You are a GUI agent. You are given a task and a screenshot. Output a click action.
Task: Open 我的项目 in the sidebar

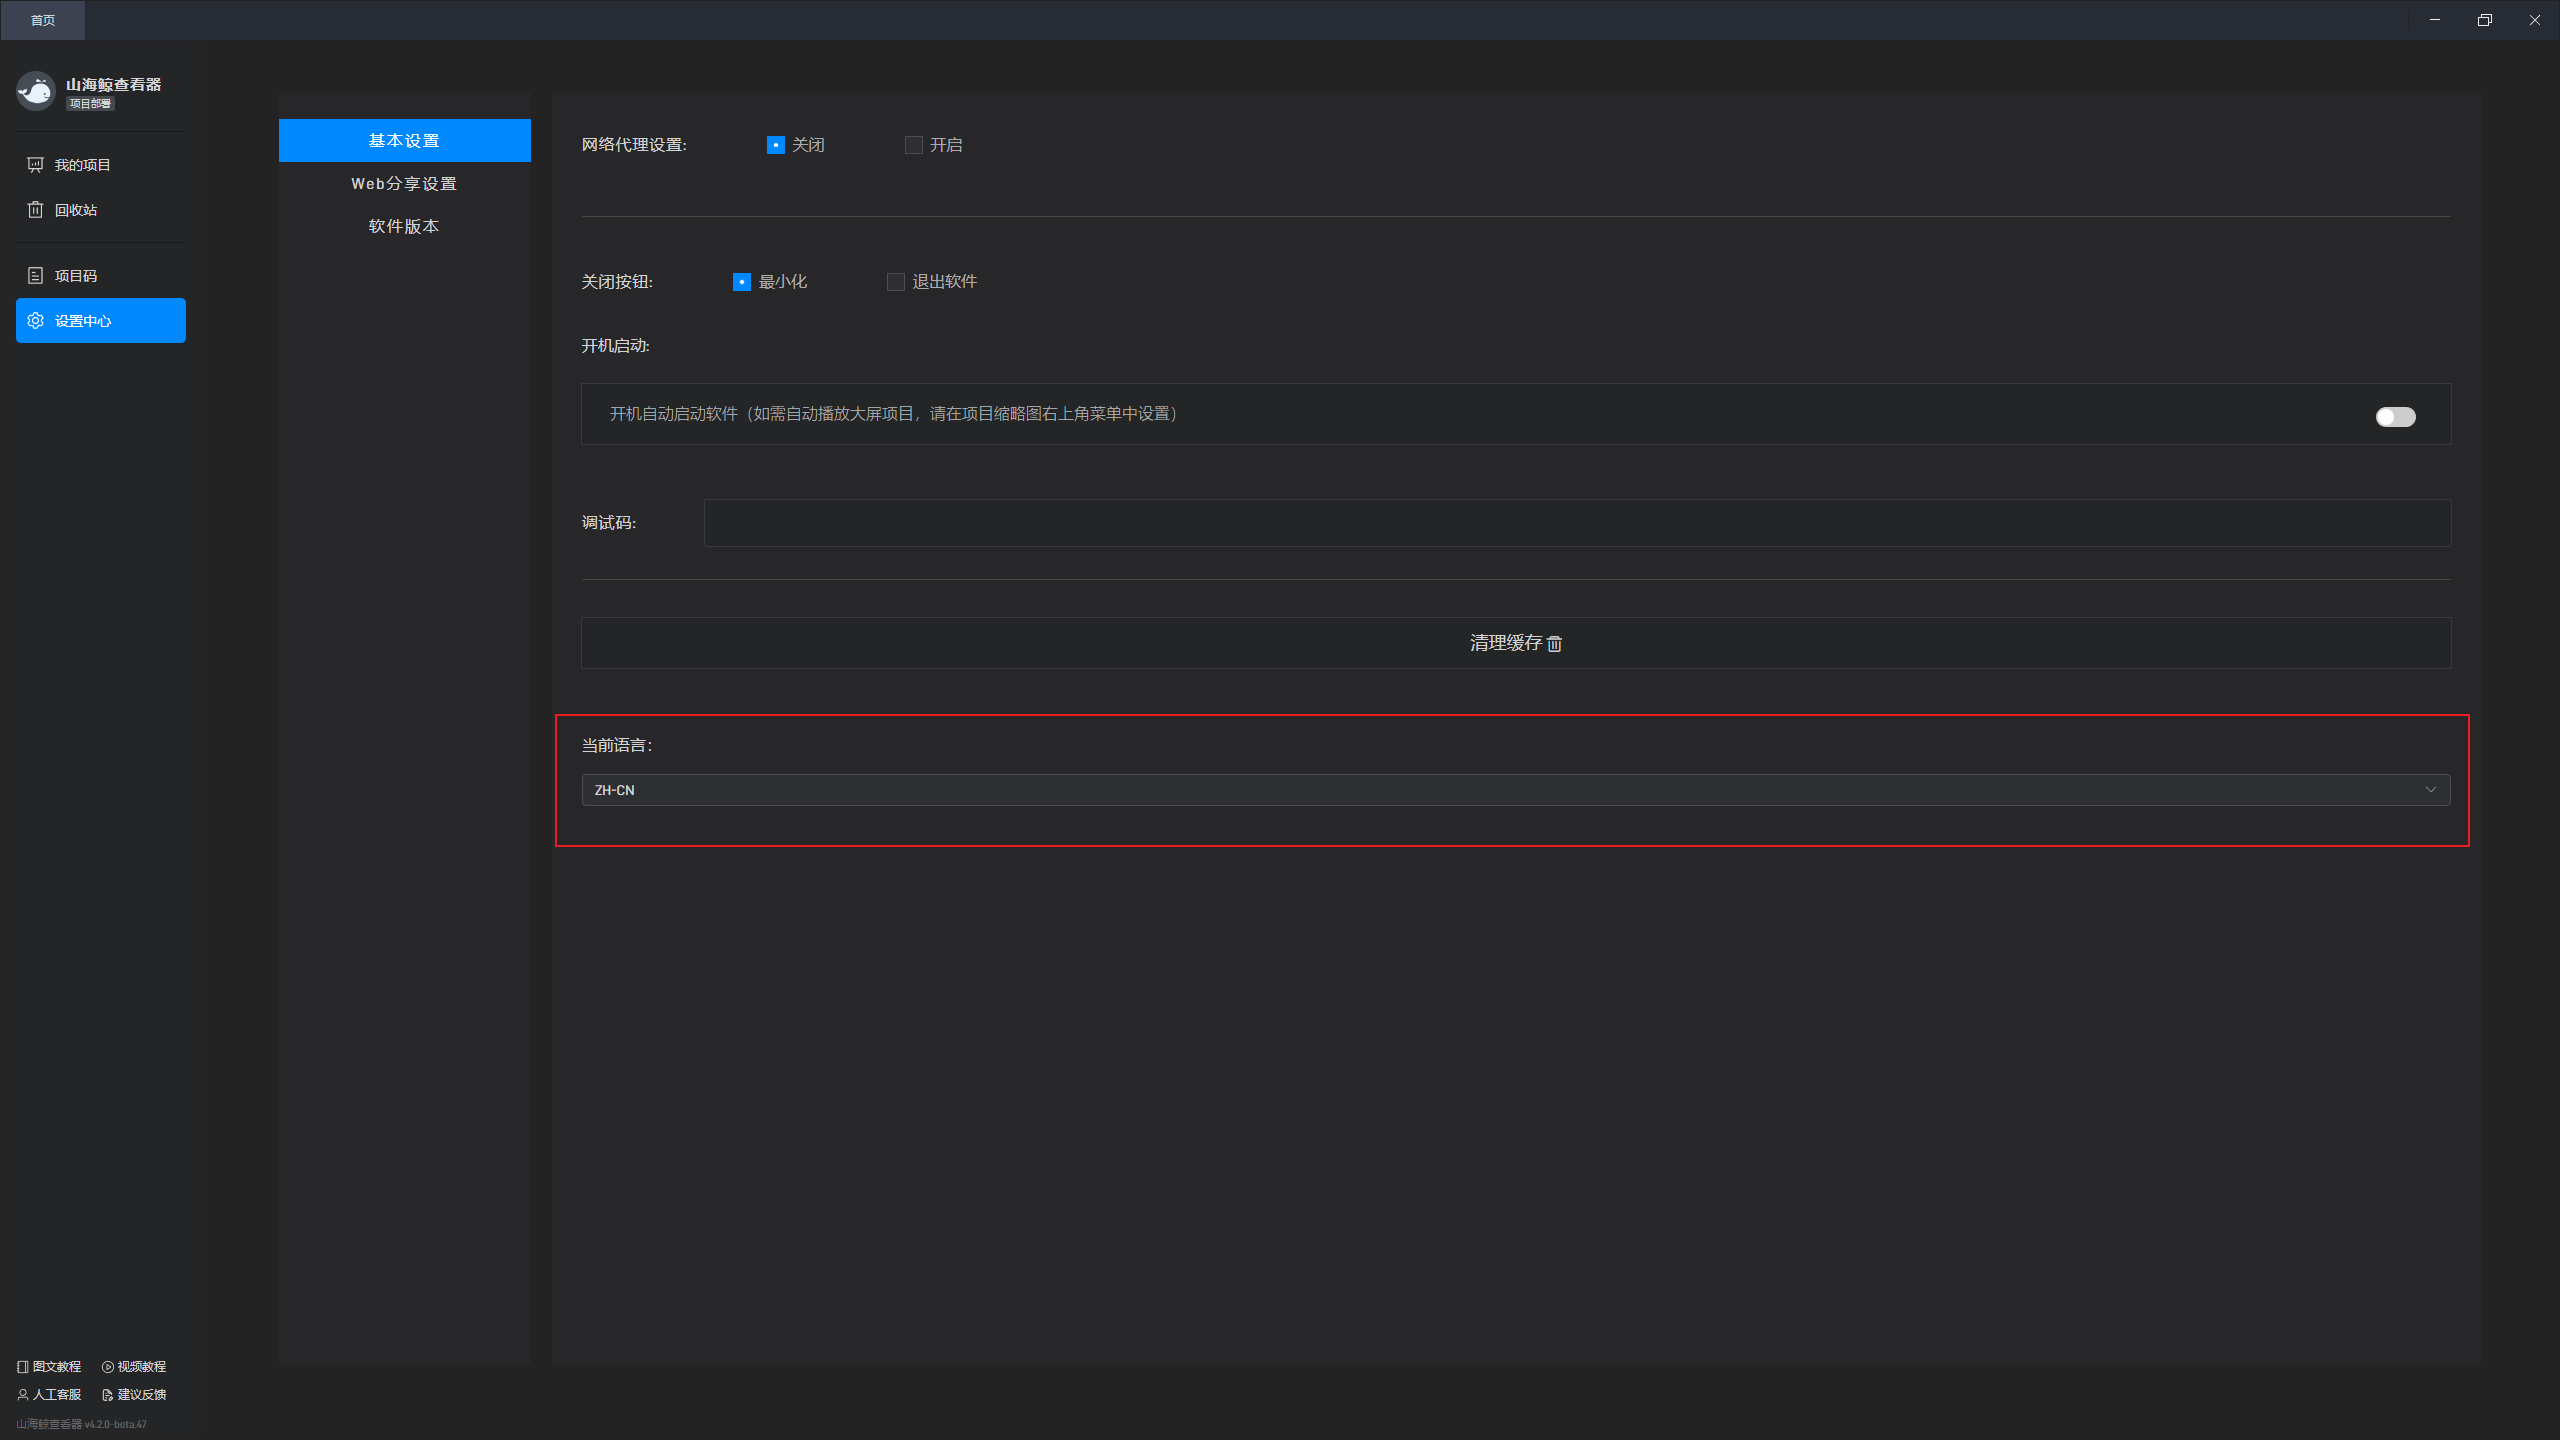82,165
